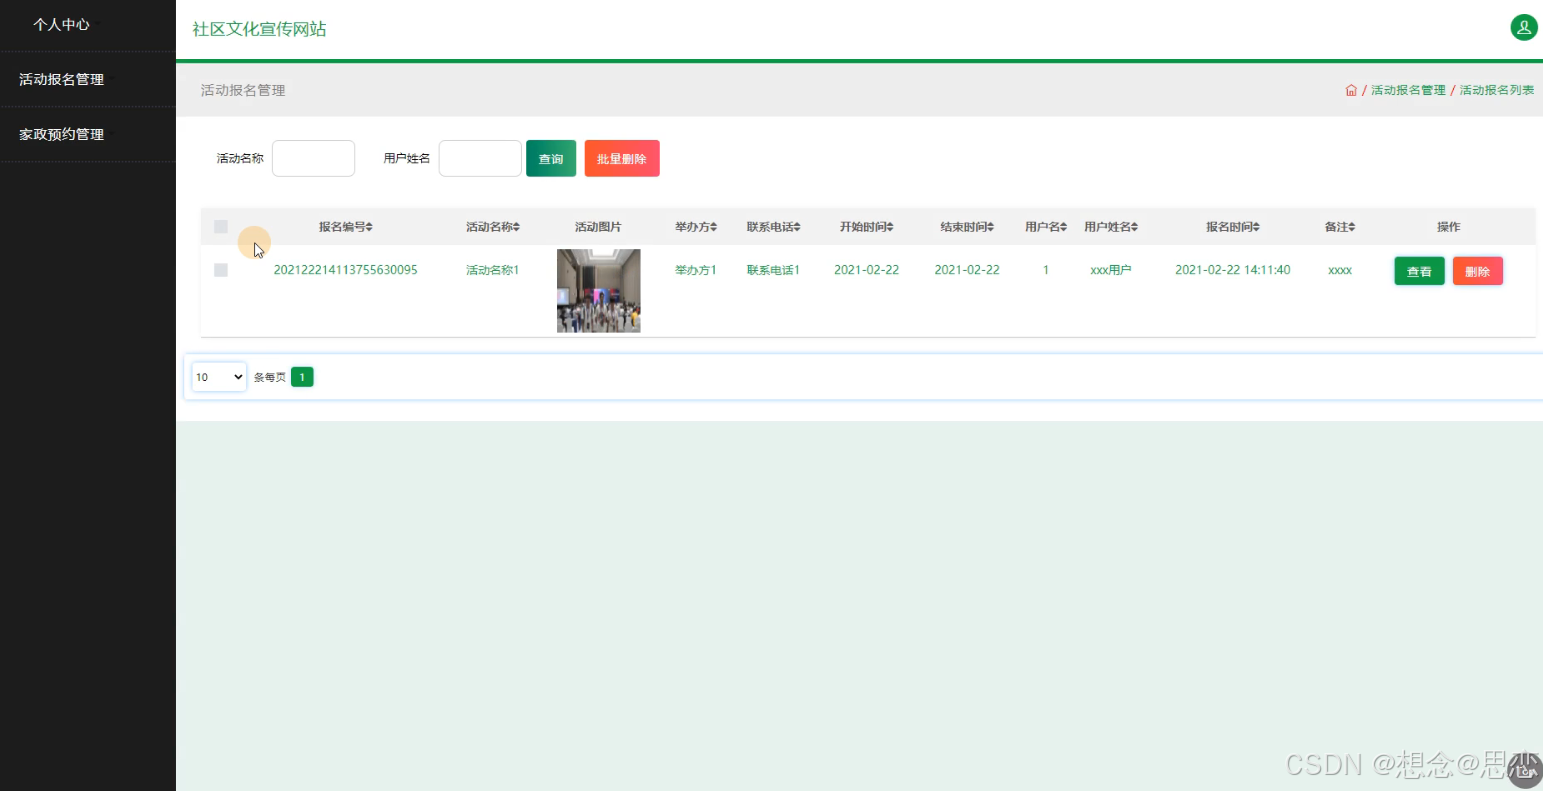Focus the 活动名称 search input
The image size is (1543, 791).
313,158
